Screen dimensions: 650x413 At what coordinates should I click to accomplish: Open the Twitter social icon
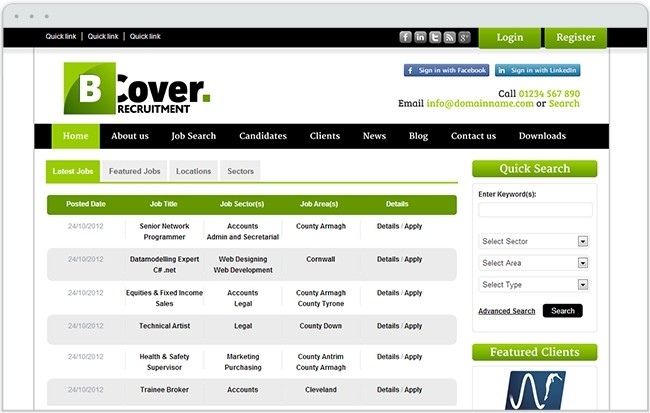[x=435, y=37]
